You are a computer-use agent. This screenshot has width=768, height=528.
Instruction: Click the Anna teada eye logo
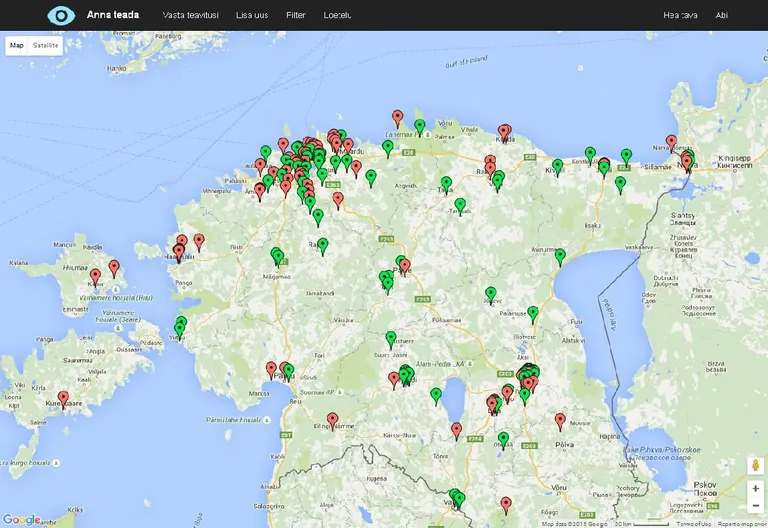click(x=61, y=15)
